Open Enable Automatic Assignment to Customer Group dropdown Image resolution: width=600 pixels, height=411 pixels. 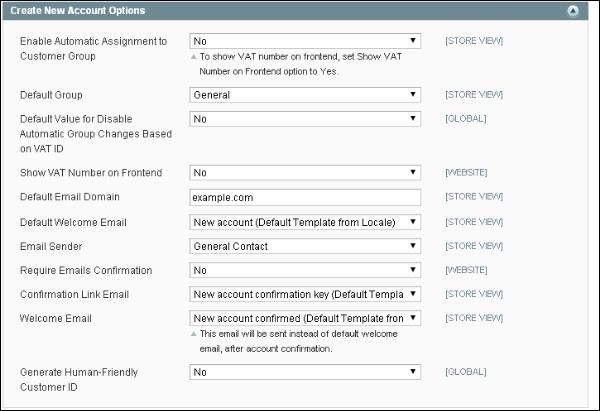(305, 42)
